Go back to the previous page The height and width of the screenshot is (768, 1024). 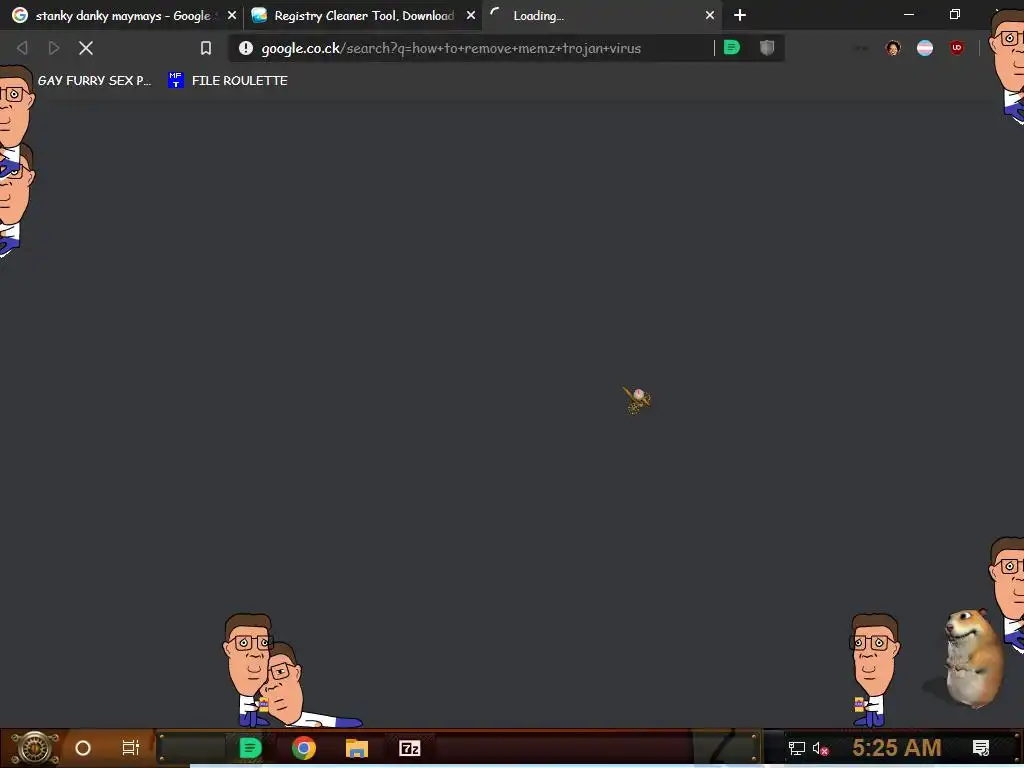click(22, 48)
